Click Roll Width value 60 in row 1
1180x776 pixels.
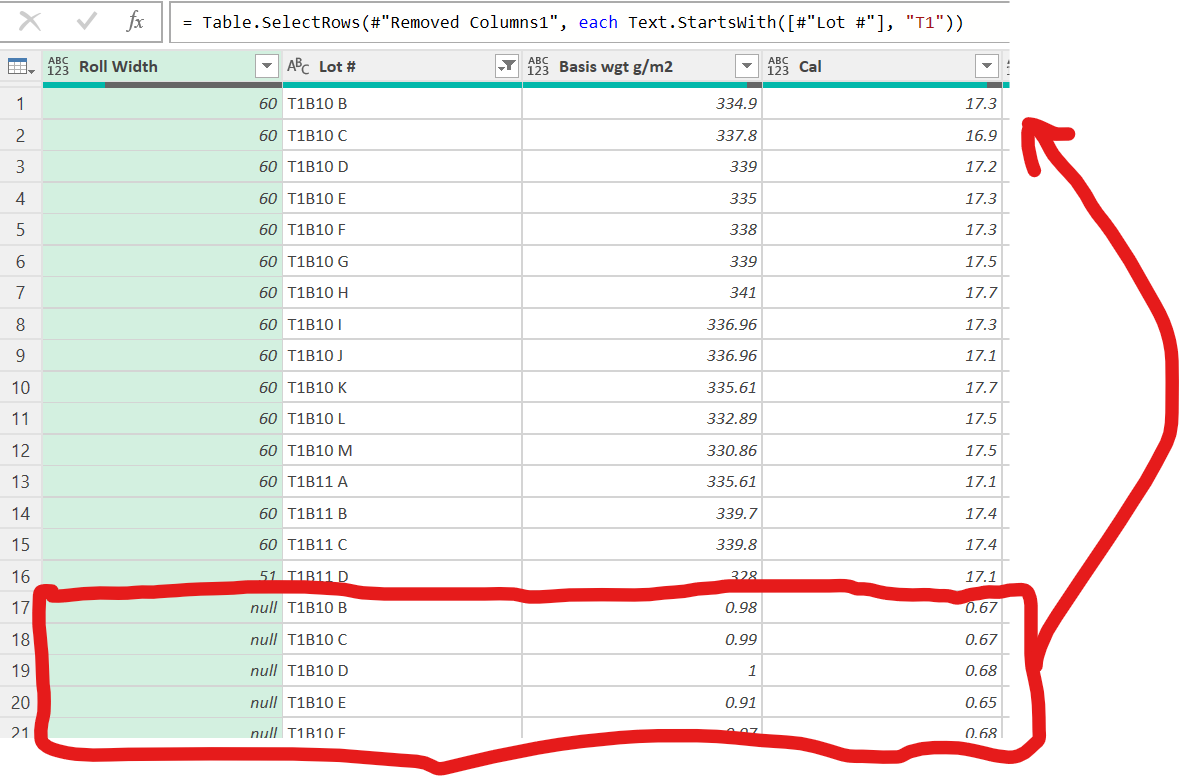162,104
